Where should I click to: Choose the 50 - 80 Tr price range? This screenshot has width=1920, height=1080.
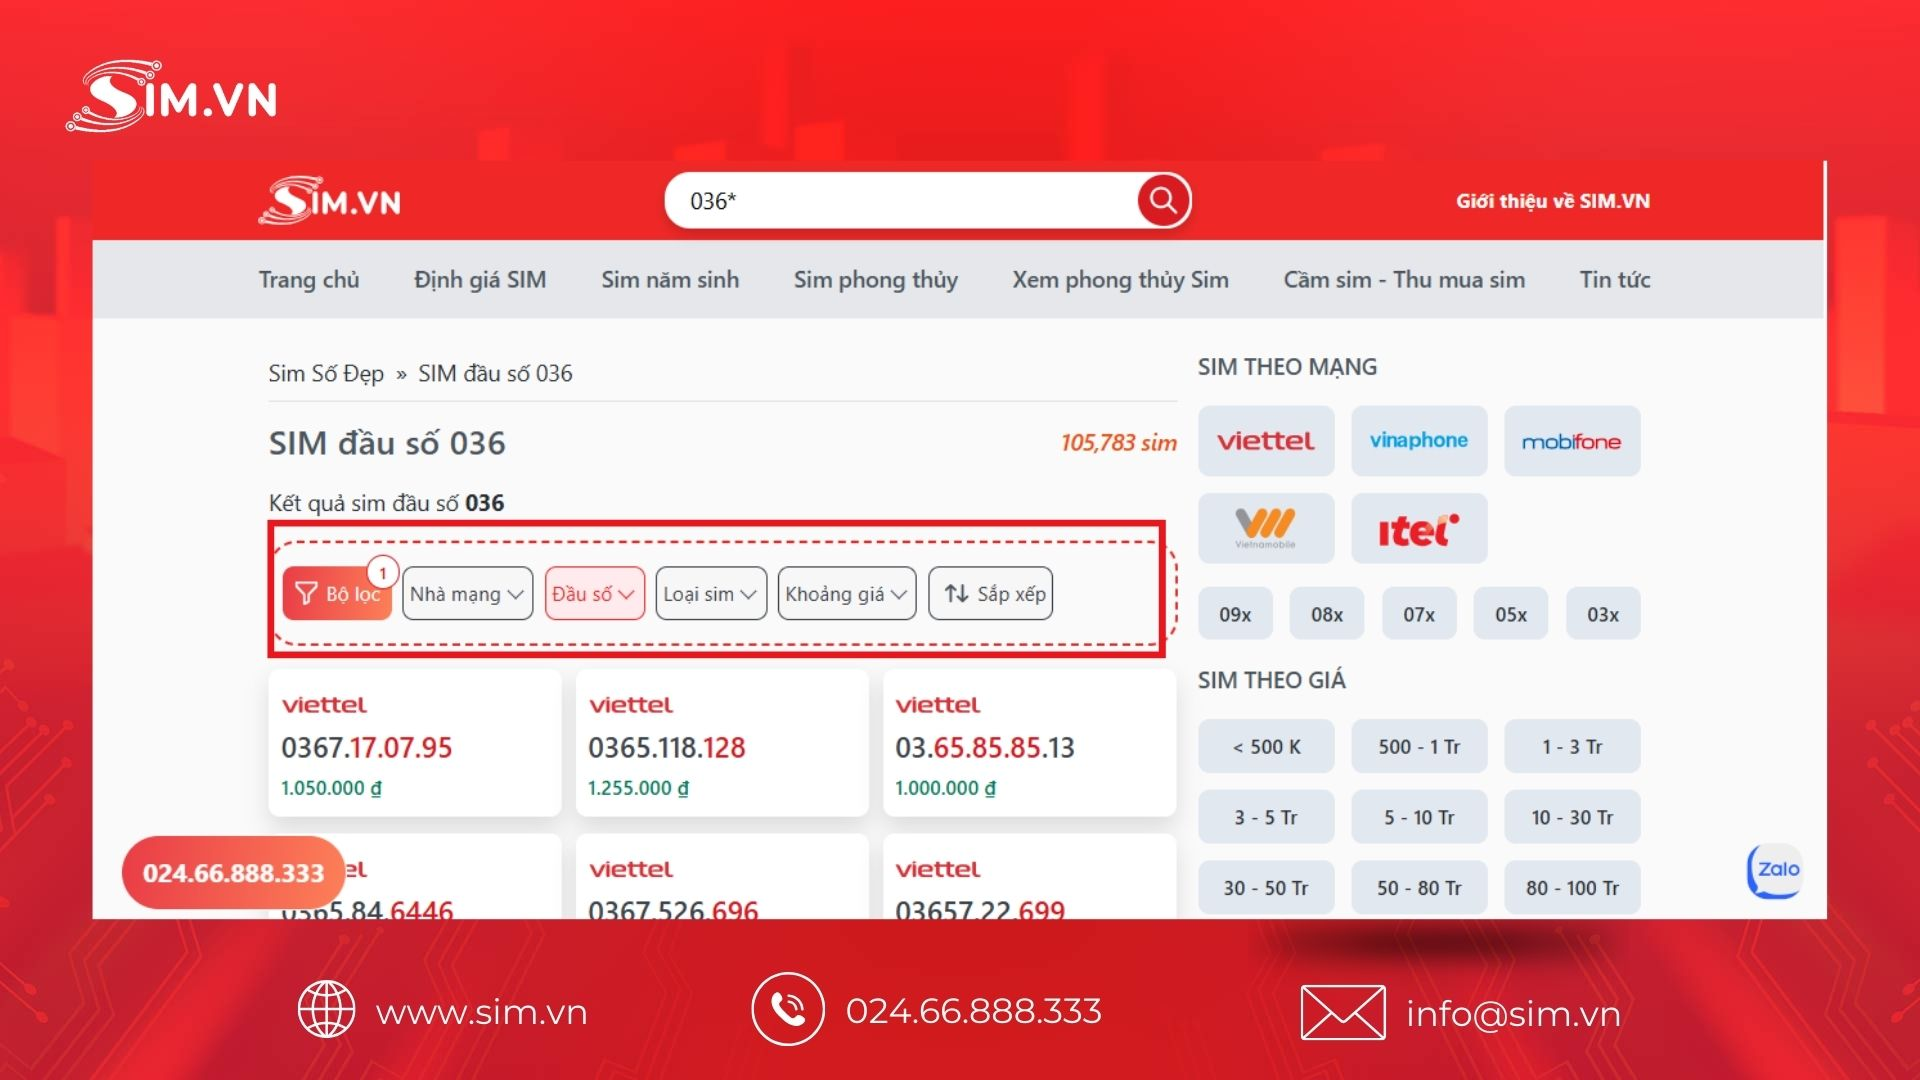pos(1419,887)
